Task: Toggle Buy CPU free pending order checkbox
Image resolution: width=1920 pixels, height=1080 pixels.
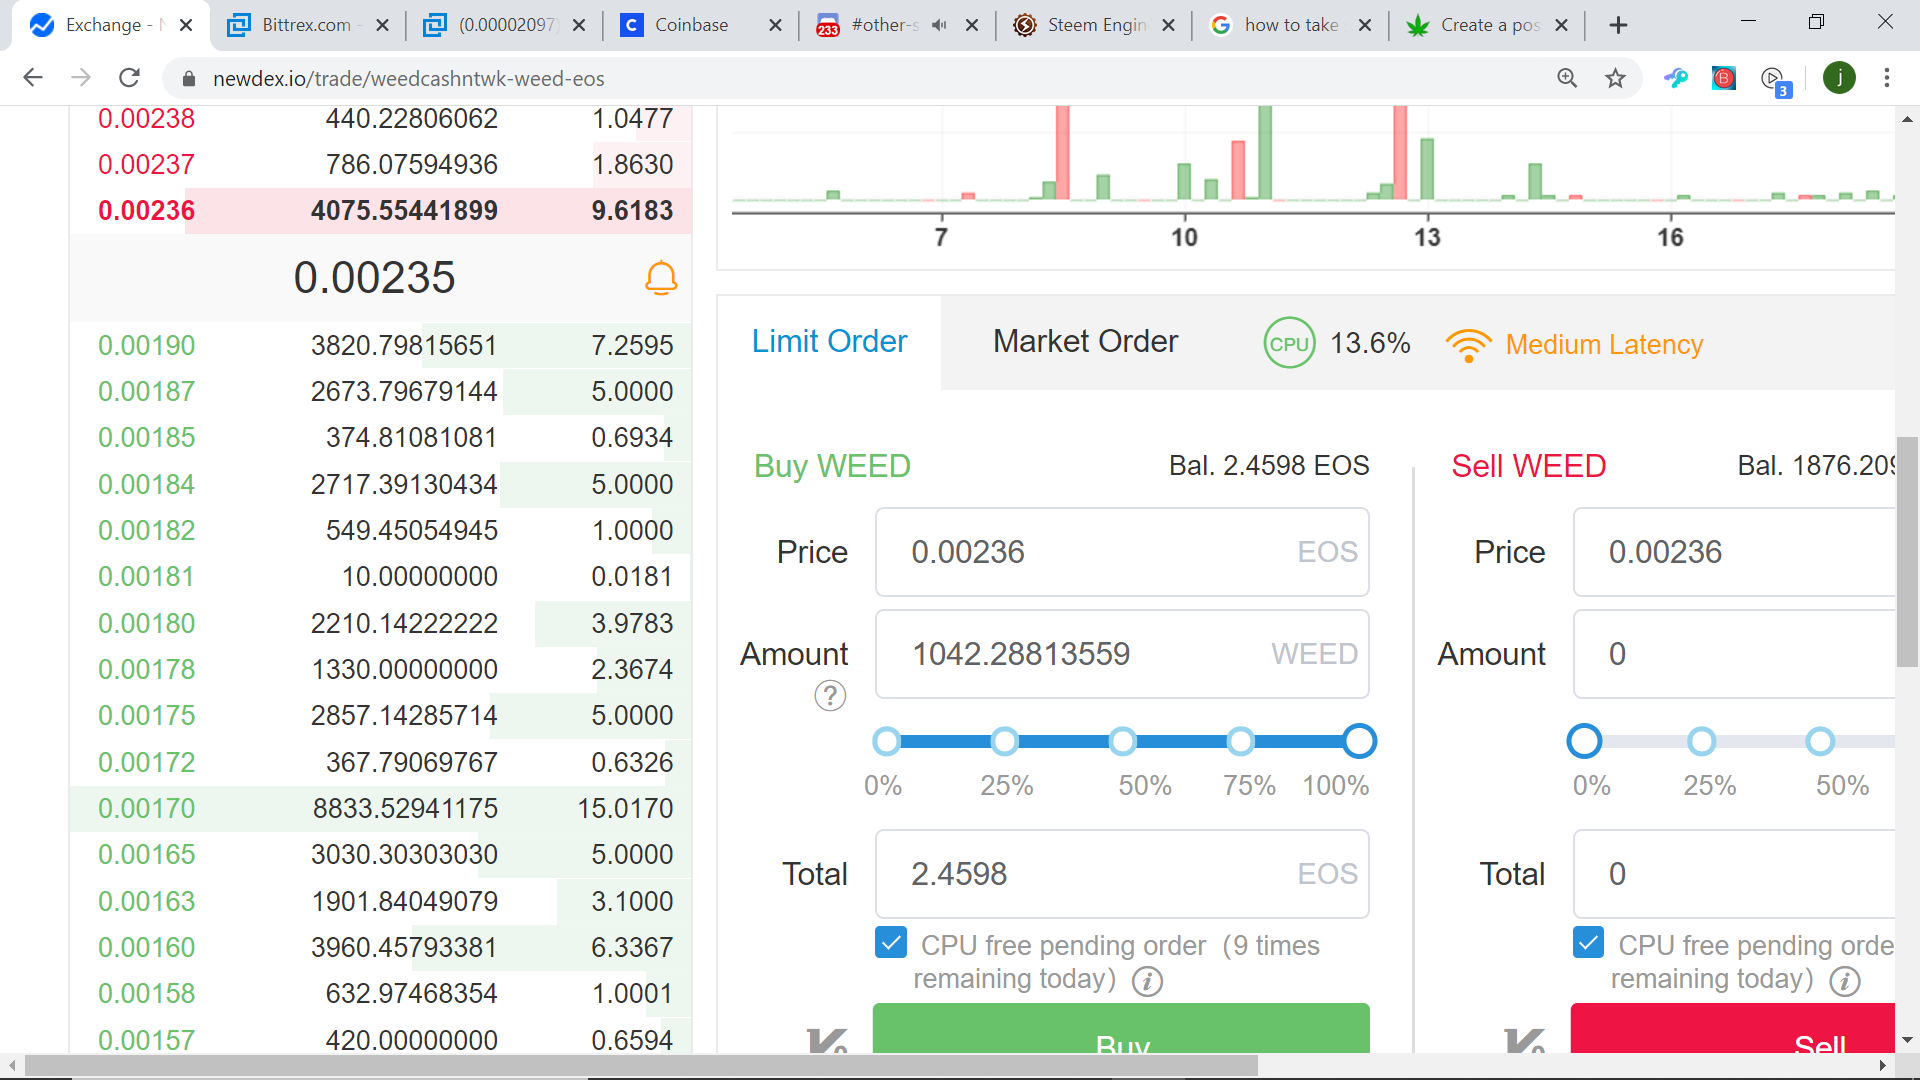Action: click(890, 942)
